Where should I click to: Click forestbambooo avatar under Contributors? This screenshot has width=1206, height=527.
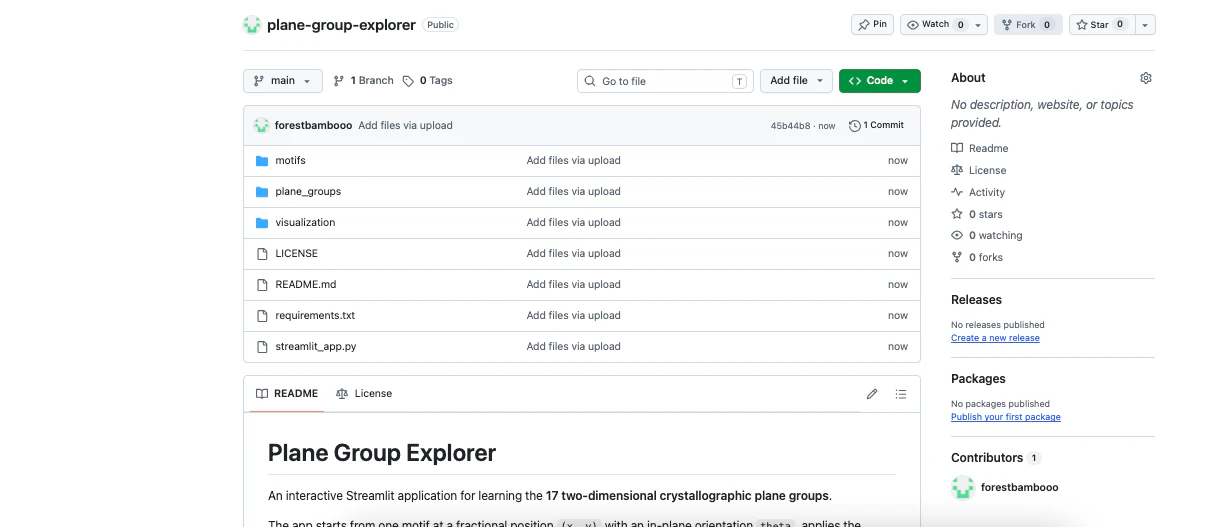click(962, 487)
